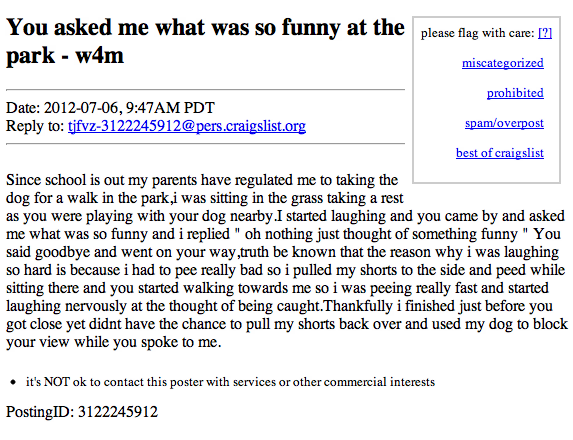Click the Date 2012-07-06 line

[110, 108]
